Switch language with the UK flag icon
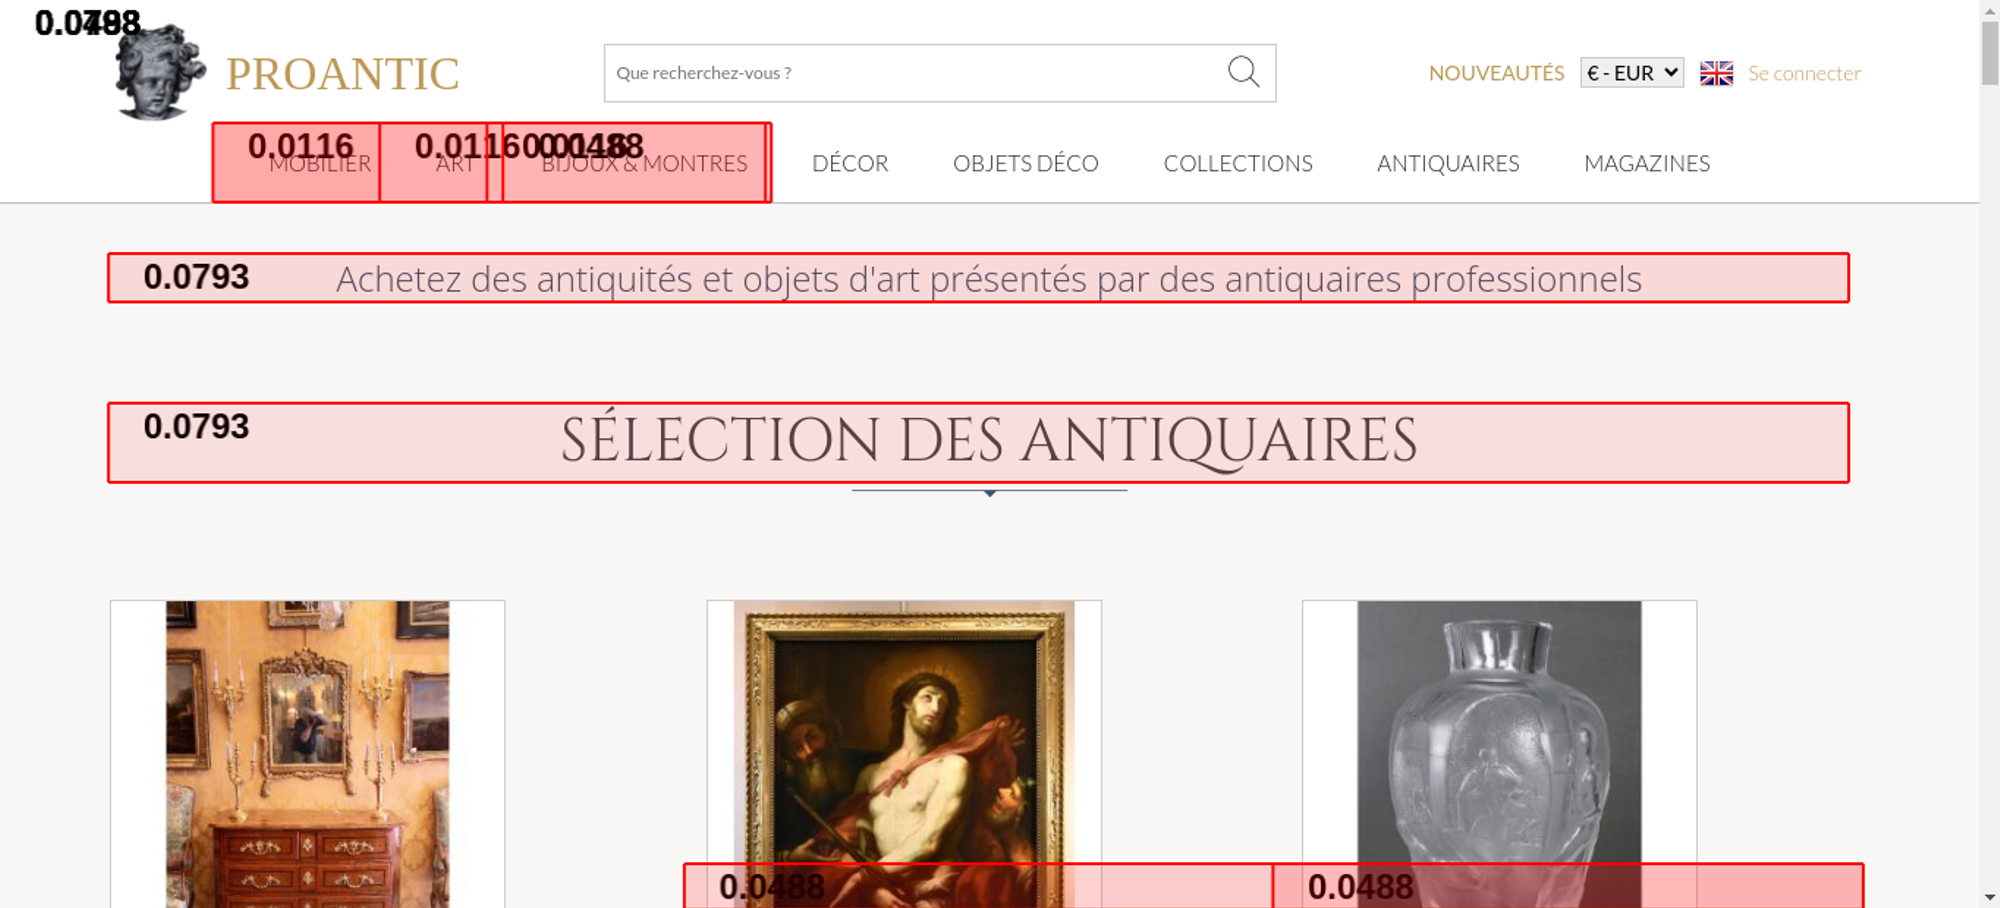 click(x=1716, y=73)
